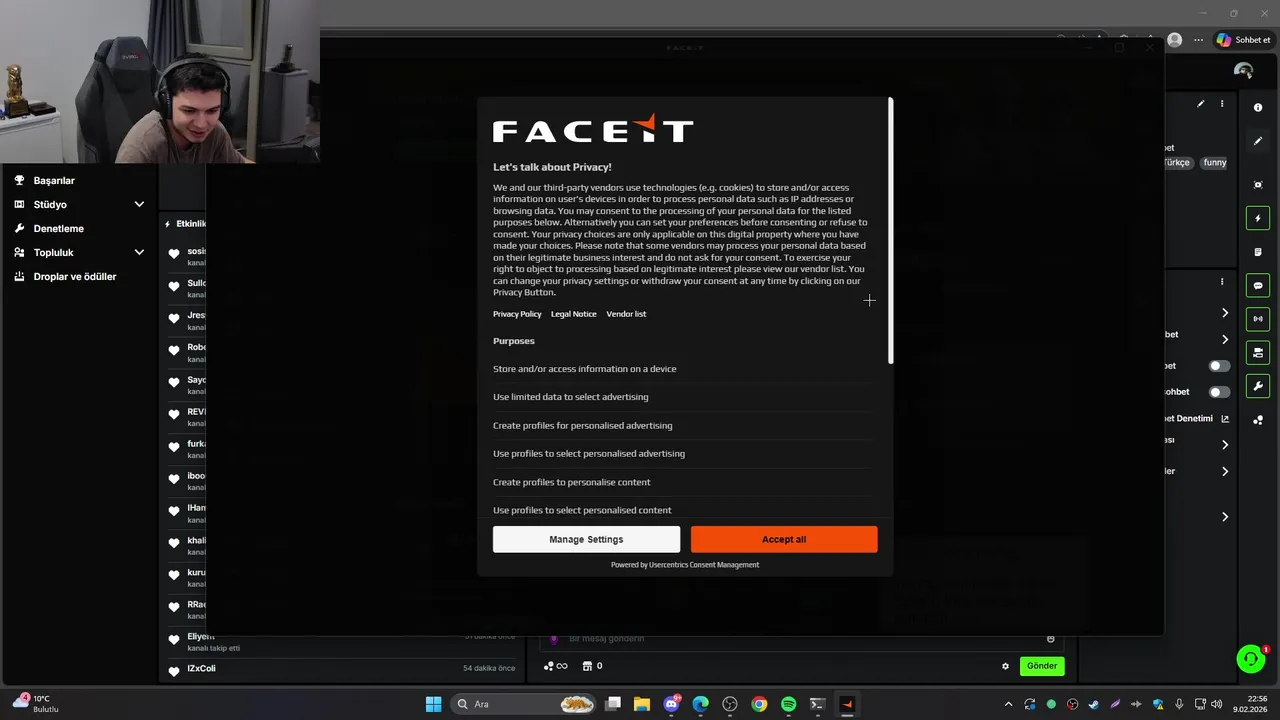Open Spotify from the taskbar
This screenshot has width=1280, height=720.
pyautogui.click(x=788, y=704)
